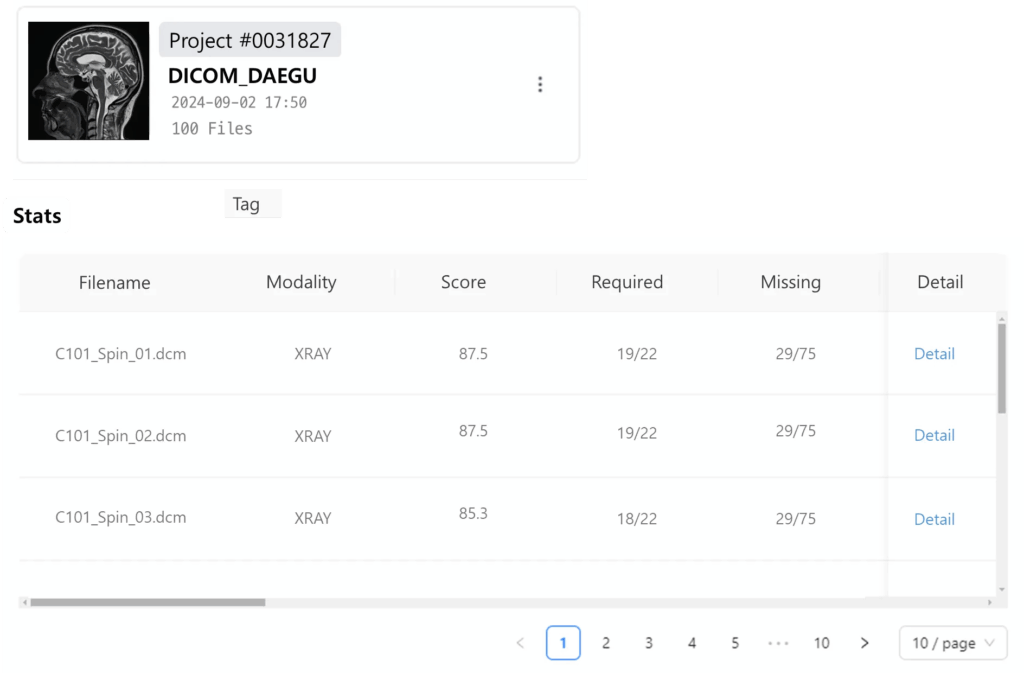Expand the pagination ellipsis for more pages
The image size is (1024, 673).
(778, 643)
